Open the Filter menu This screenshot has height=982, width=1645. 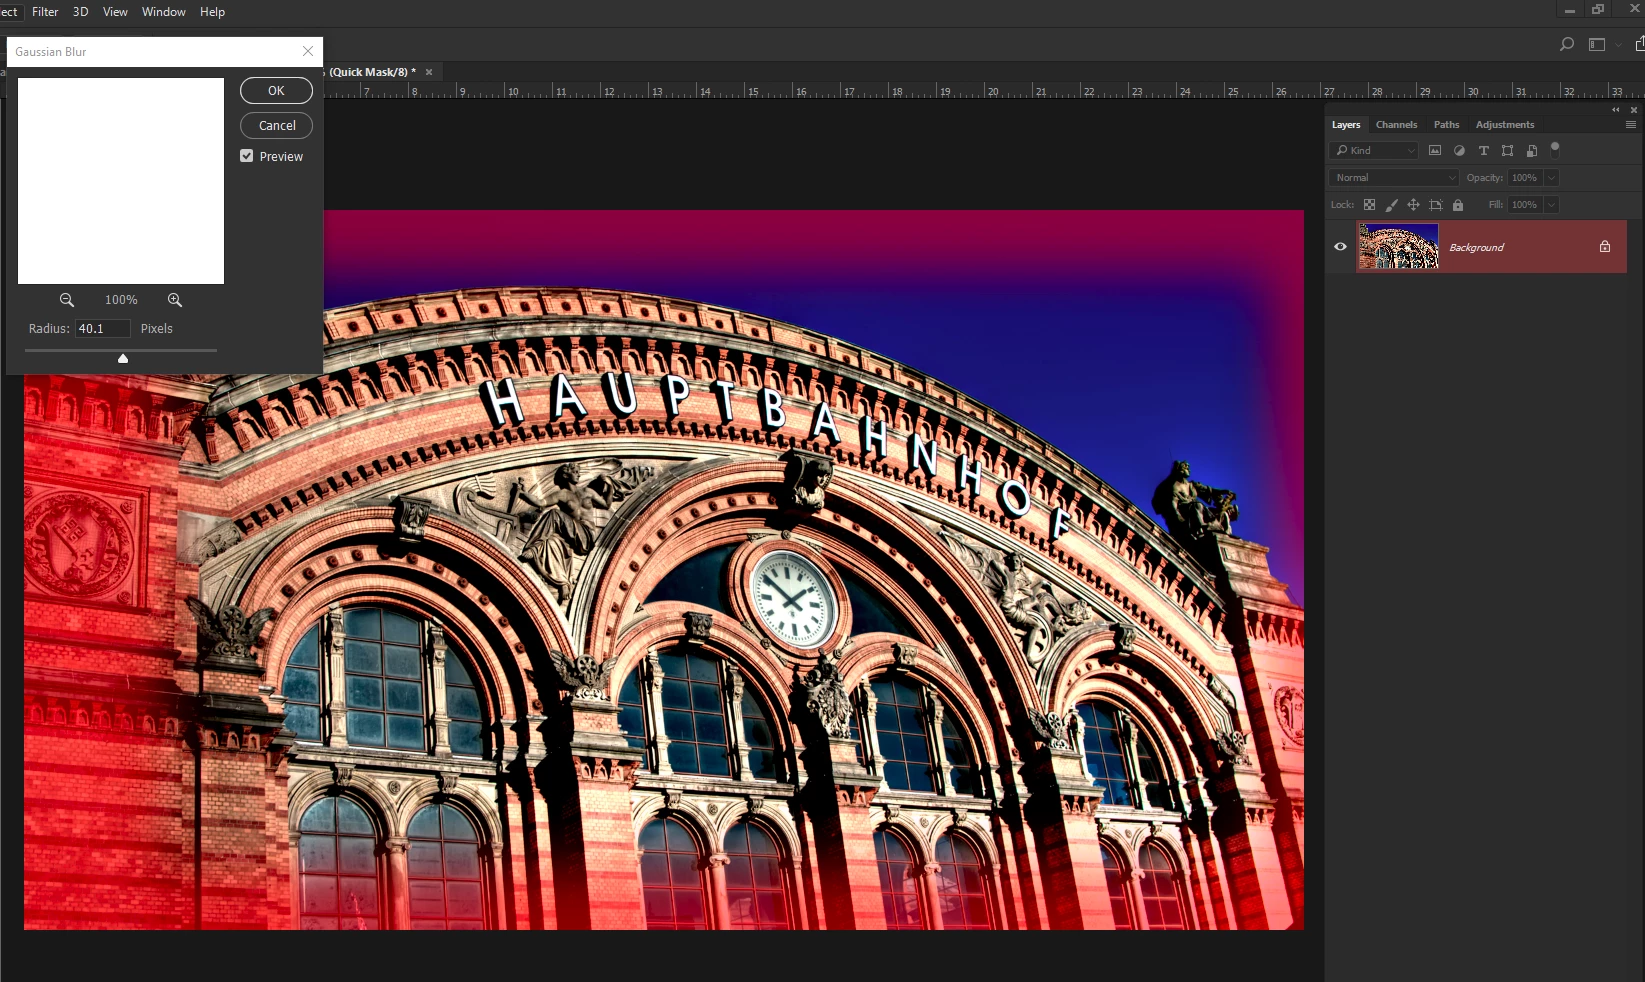[45, 12]
